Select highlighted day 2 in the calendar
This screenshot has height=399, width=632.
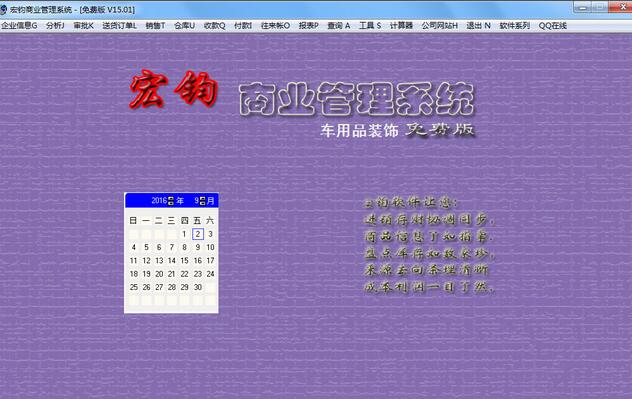coord(198,234)
